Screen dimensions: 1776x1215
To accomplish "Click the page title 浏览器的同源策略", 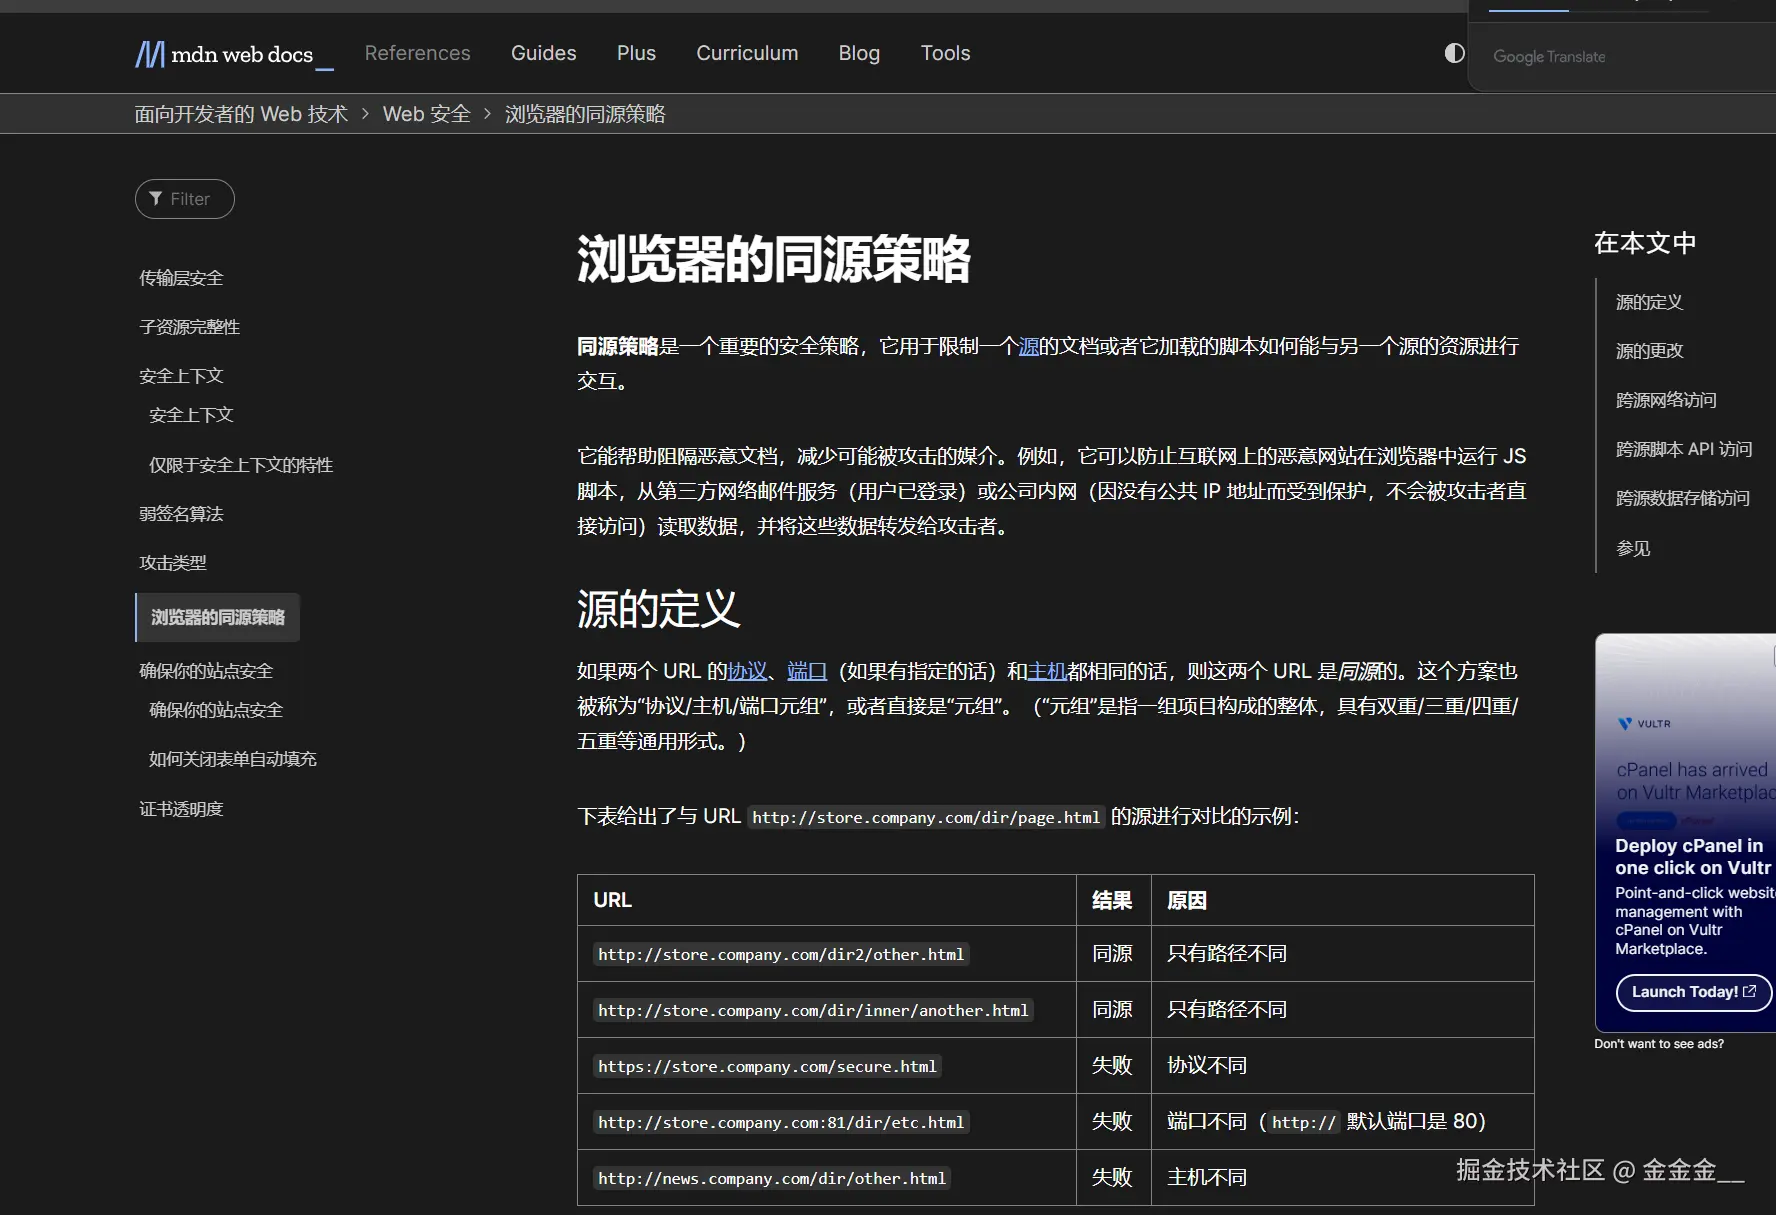I will tap(774, 259).
